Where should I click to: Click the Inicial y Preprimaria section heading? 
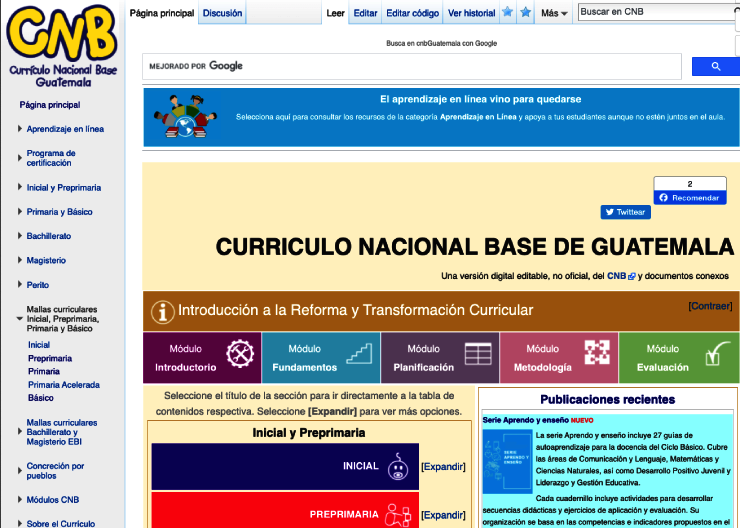tap(309, 433)
